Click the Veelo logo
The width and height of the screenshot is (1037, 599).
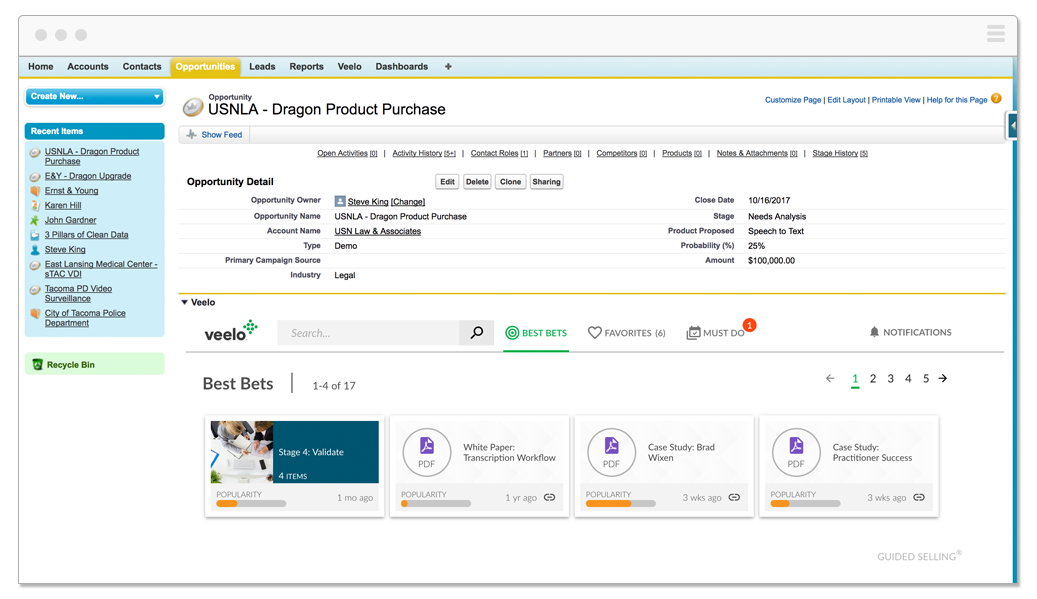[231, 332]
